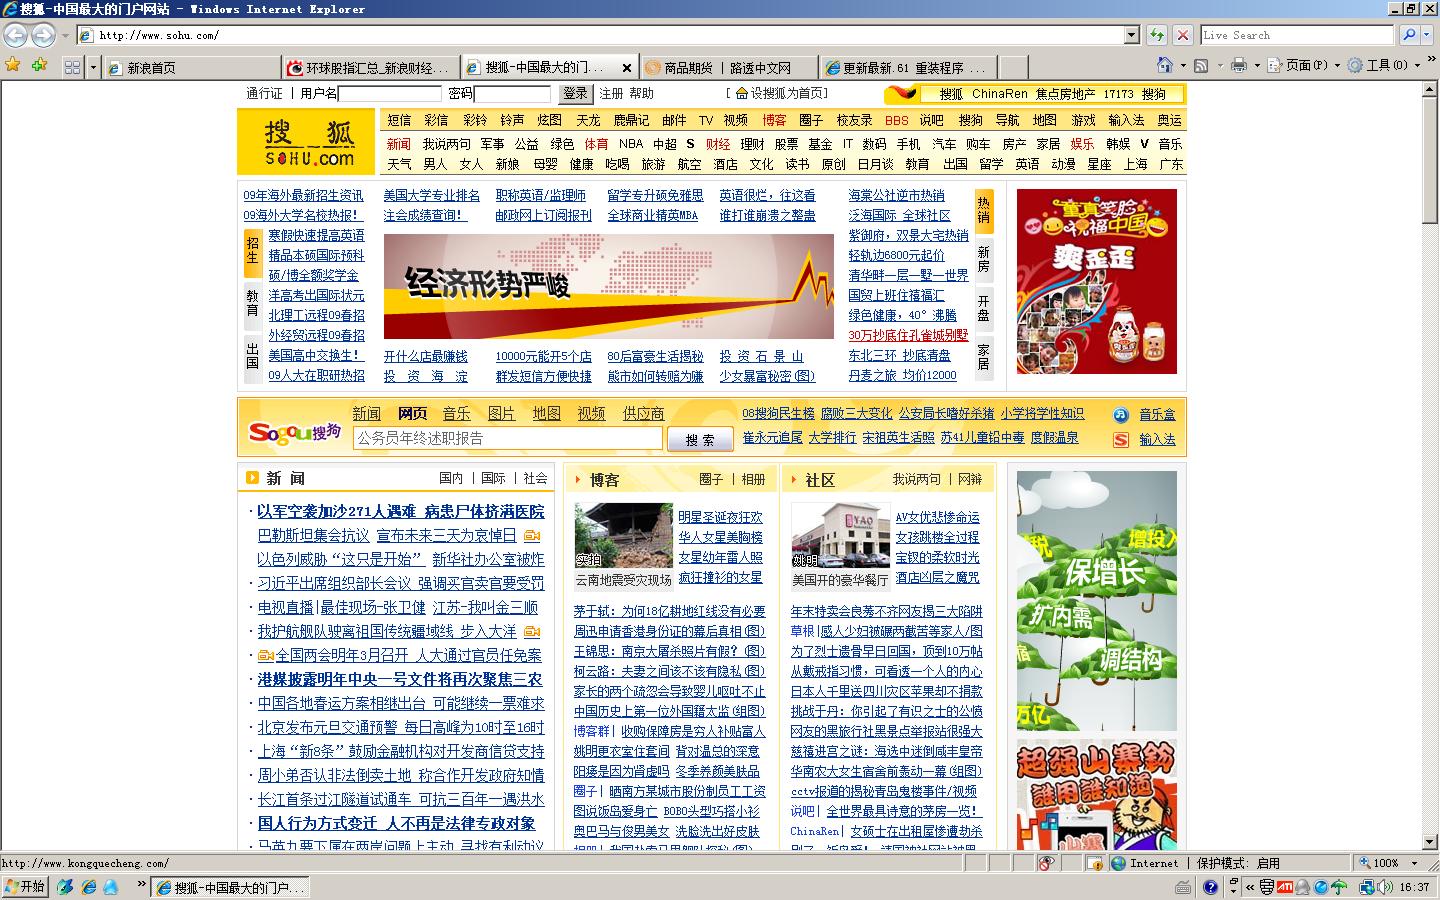This screenshot has height=900, width=1440.
Task: Open the Print options dropdown arrow
Action: pos(1256,66)
